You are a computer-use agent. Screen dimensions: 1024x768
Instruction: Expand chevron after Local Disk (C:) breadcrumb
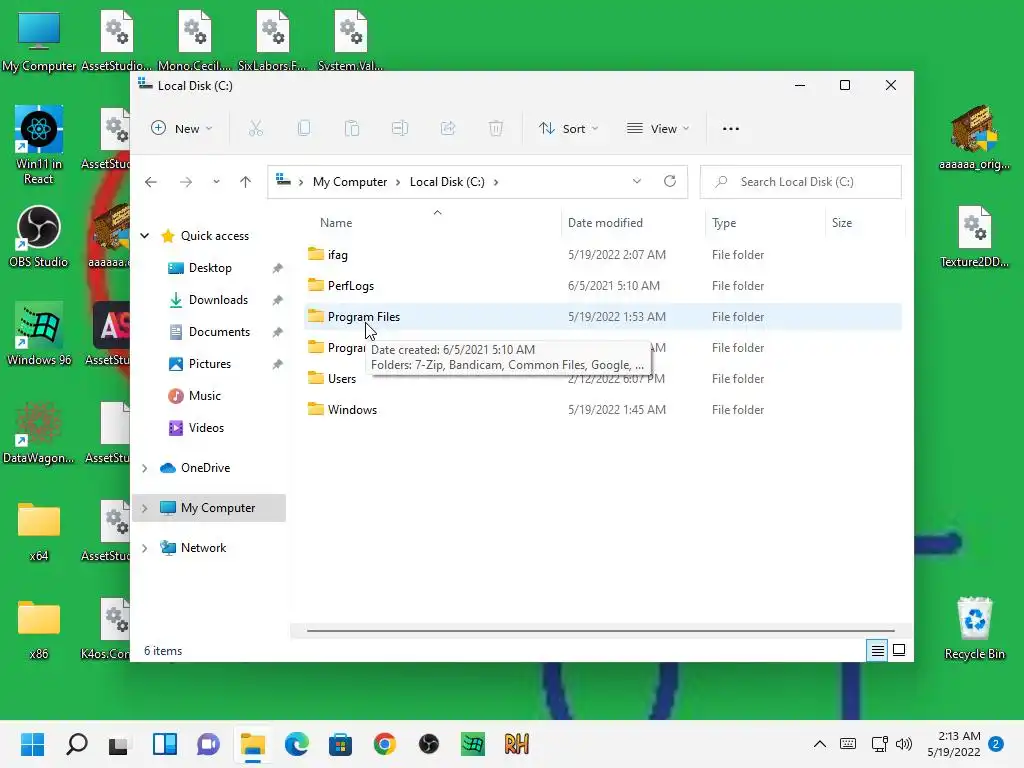496,182
